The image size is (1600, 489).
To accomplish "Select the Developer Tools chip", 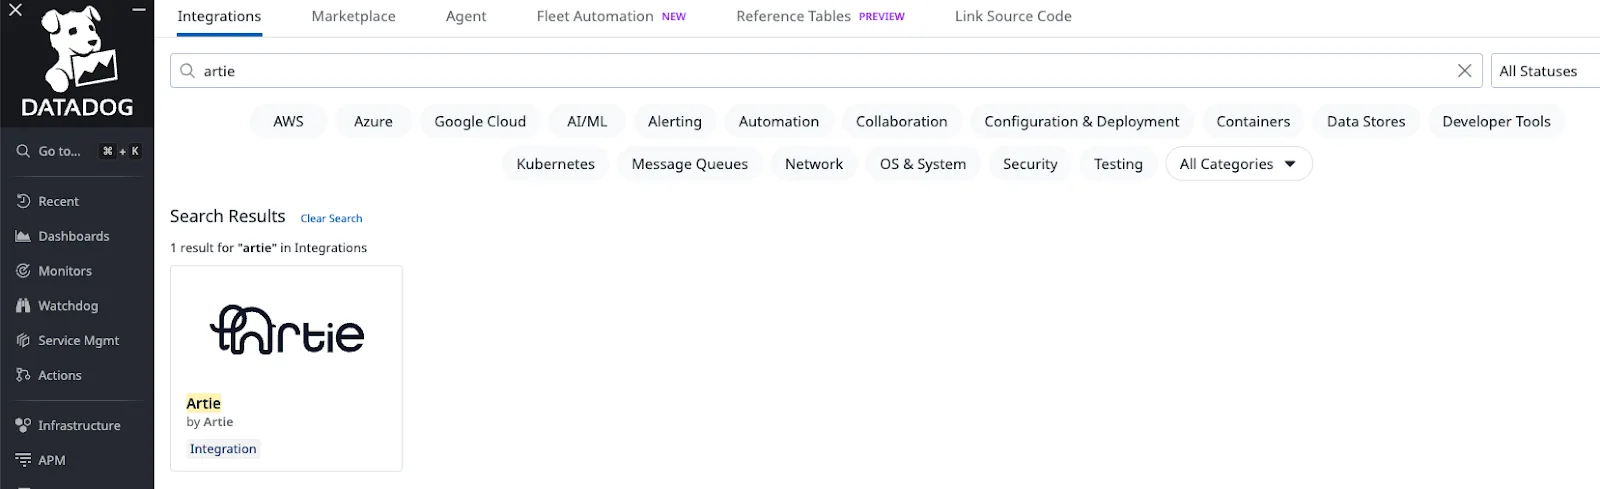I will coord(1496,121).
